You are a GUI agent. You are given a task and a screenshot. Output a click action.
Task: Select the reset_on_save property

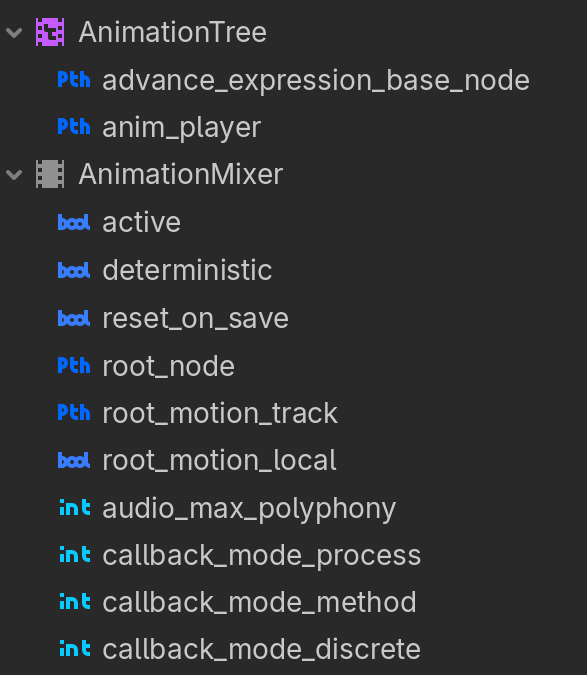tap(195, 319)
